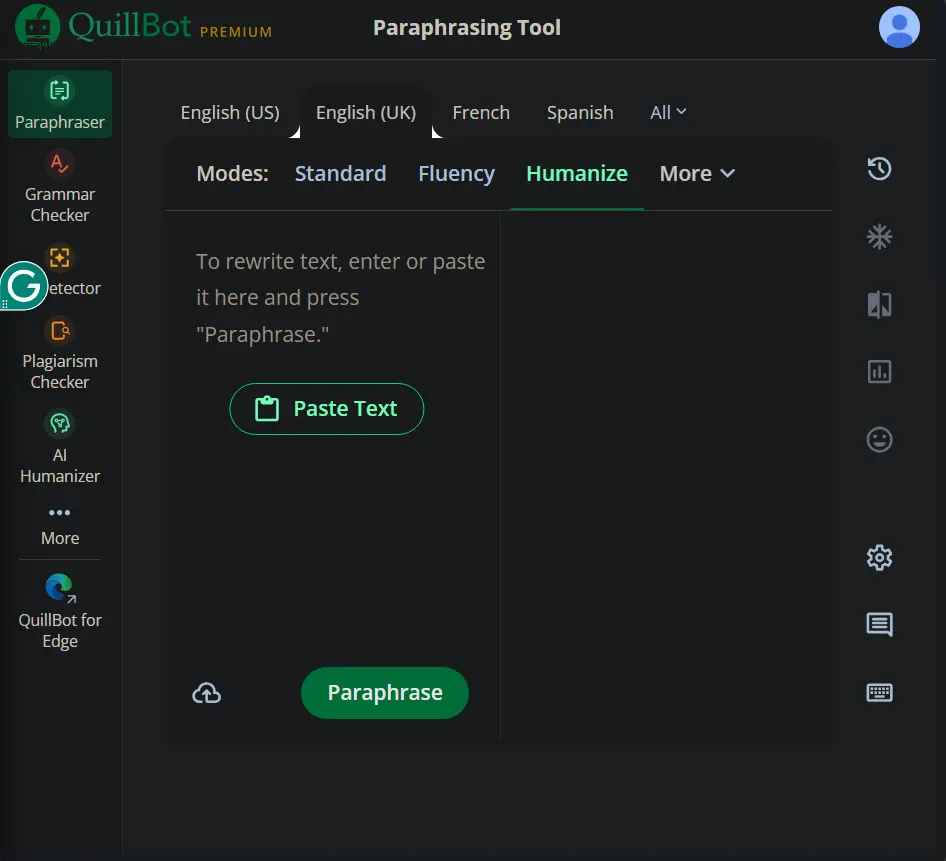
Task: Open settings gear icon
Action: 879,558
